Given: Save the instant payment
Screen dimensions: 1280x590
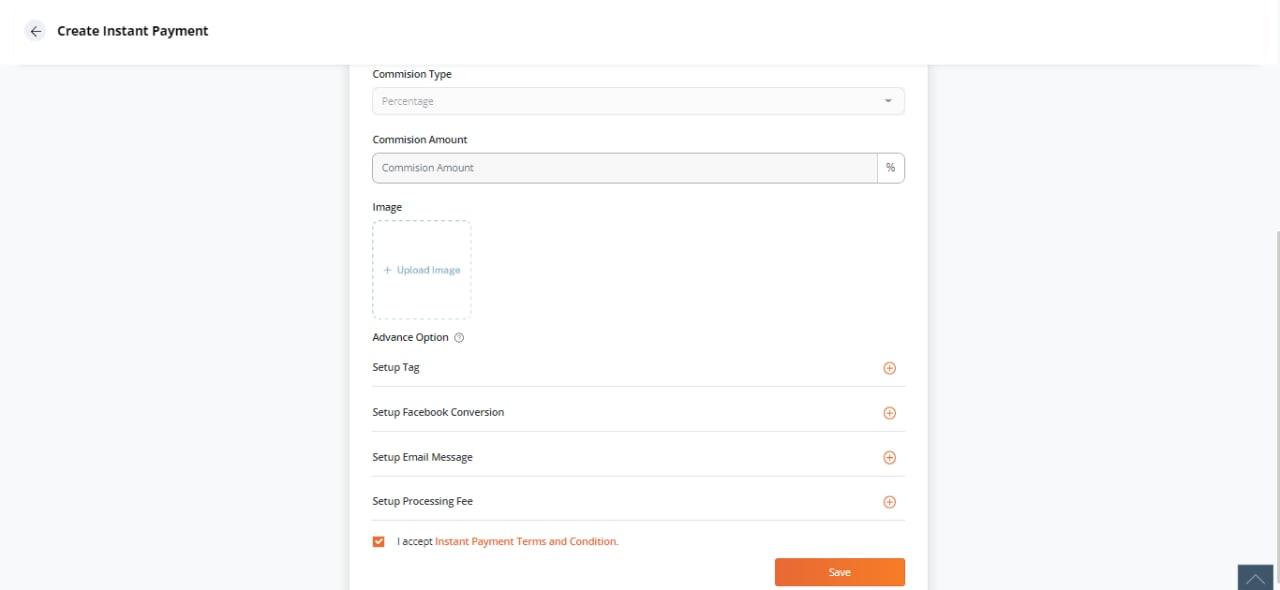Looking at the screenshot, I should pos(840,572).
